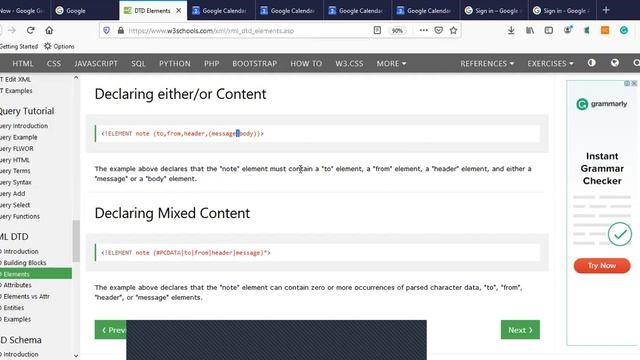Close the Grammarly ad with X icon
Screen dimensions: 640x360
coord(634,83)
